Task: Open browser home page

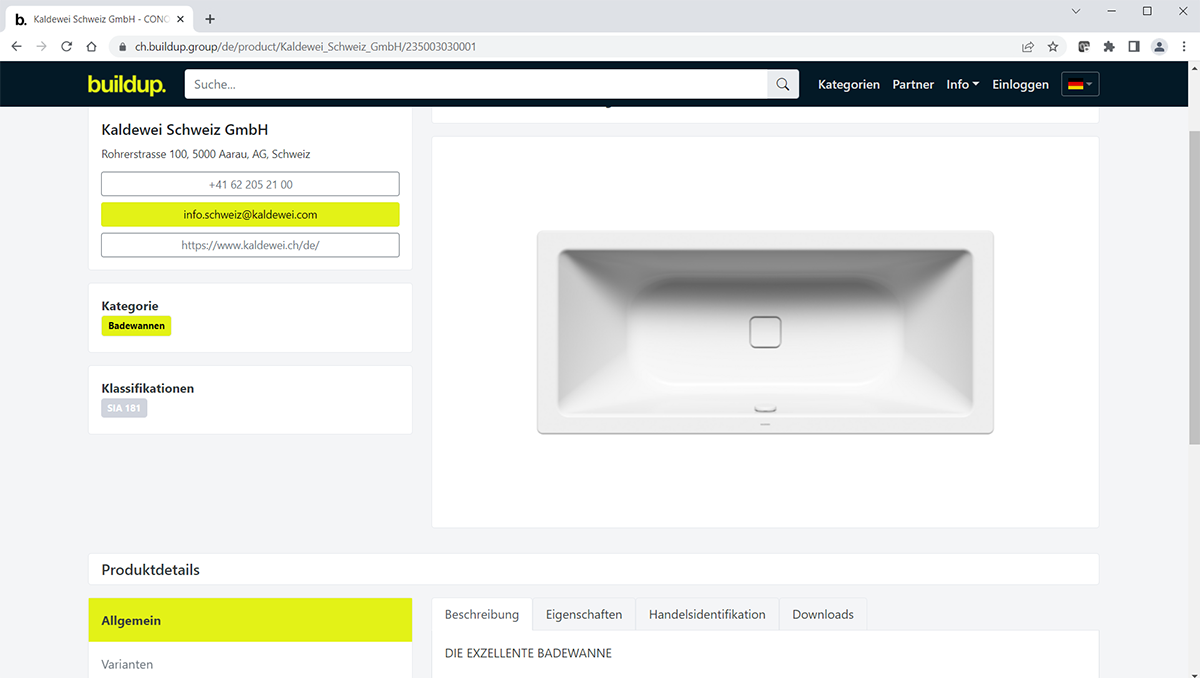Action: (92, 47)
